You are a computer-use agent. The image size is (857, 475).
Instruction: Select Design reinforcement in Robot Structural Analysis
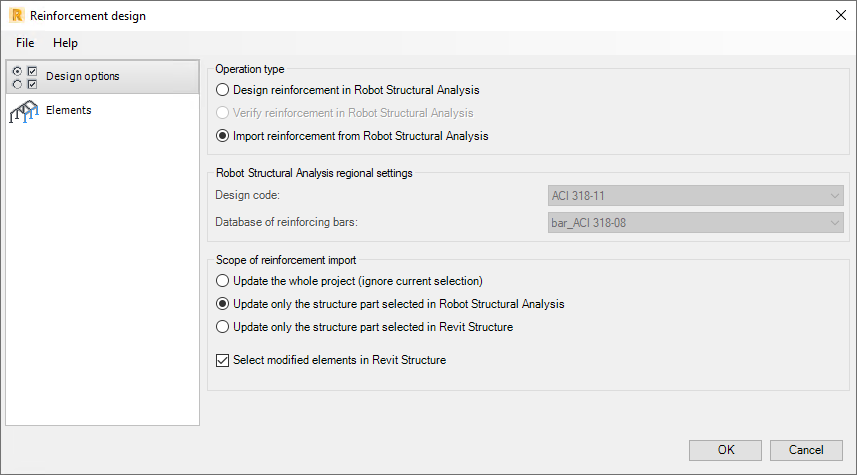(x=224, y=90)
